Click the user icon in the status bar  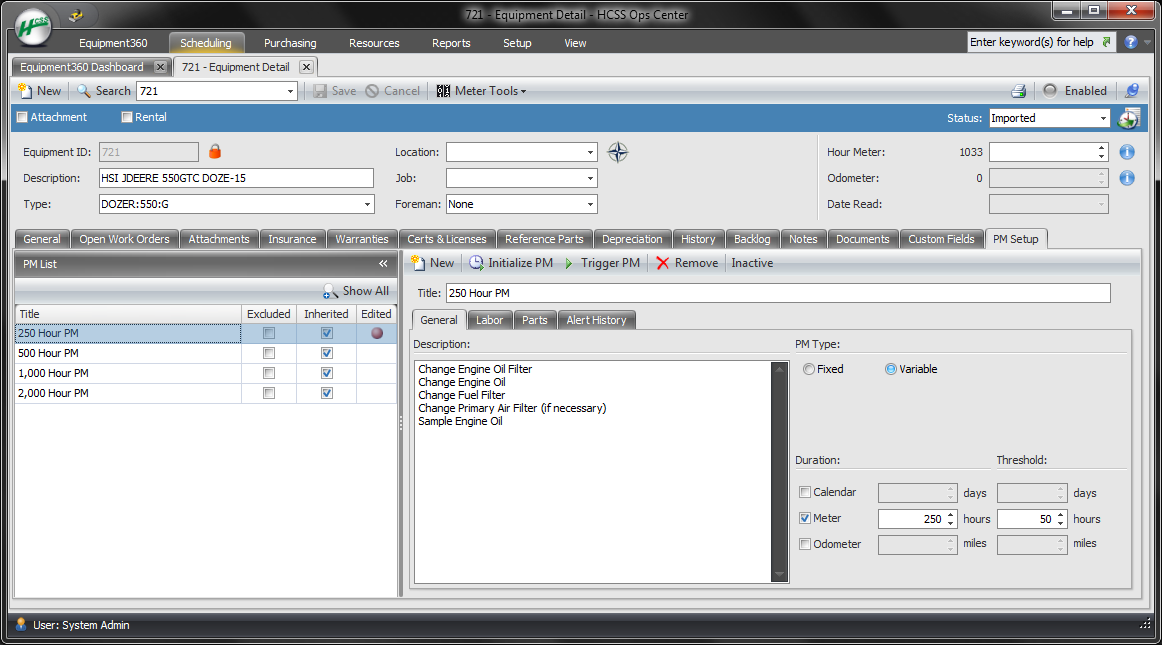tap(21, 624)
